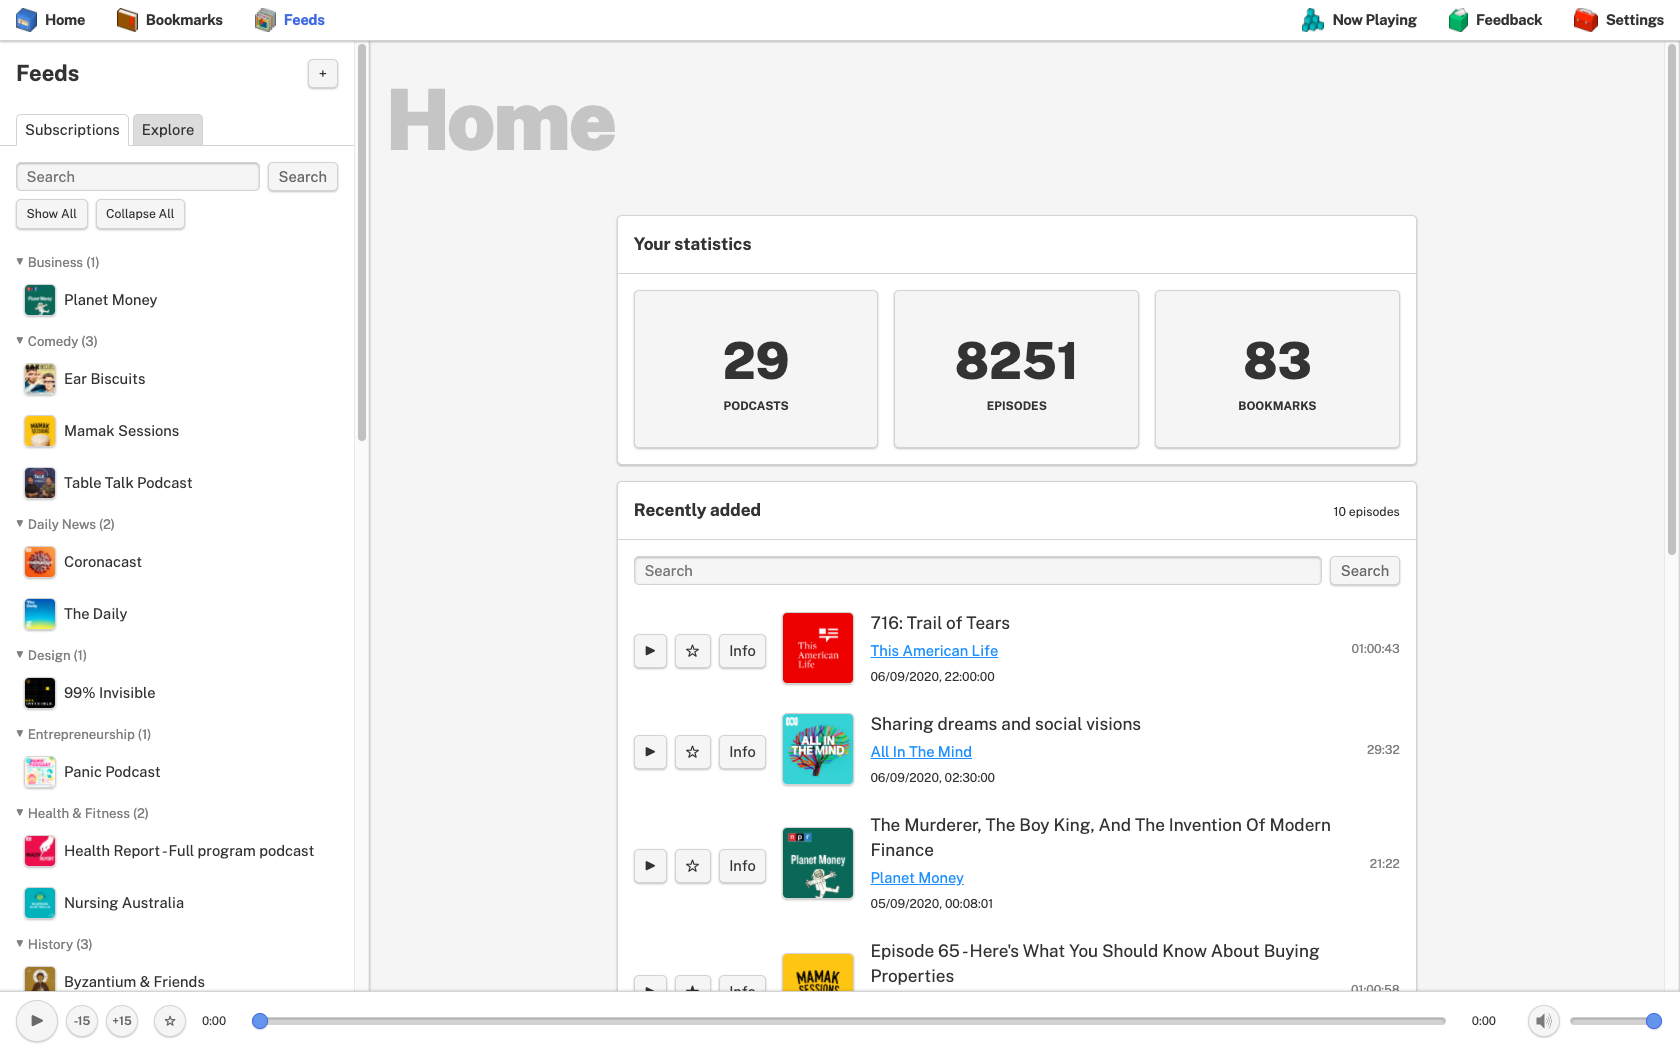The height and width of the screenshot is (1050, 1680).
Task: Open Planet Money link in episode list
Action: pos(917,878)
